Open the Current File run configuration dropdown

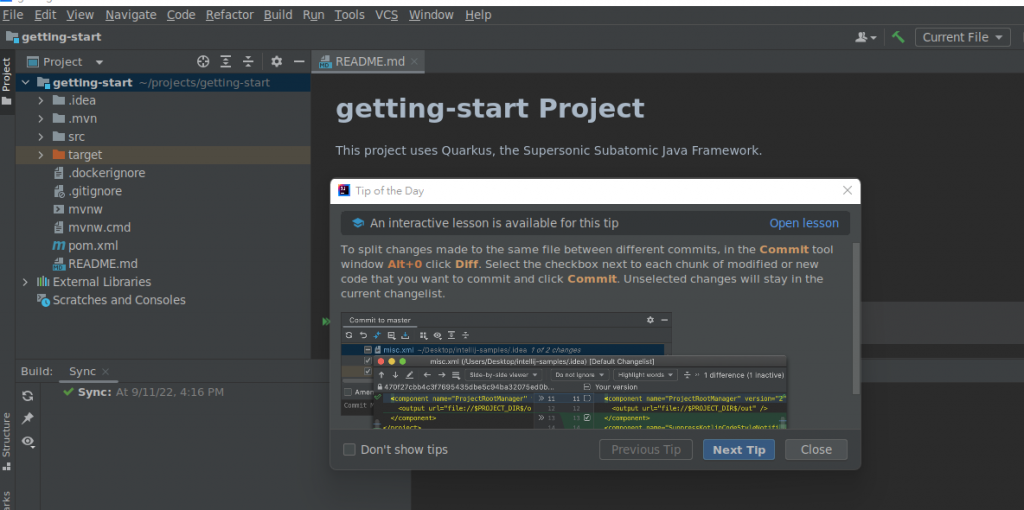[x=963, y=37]
